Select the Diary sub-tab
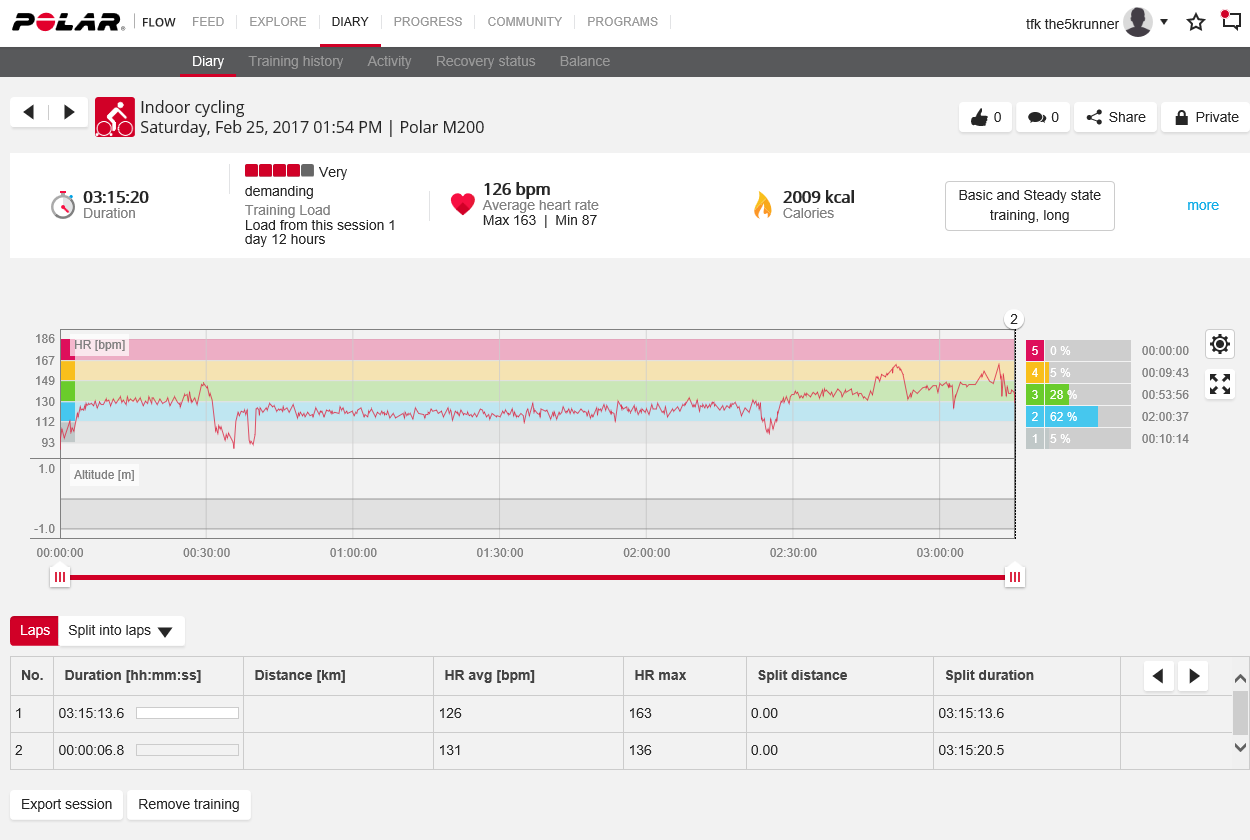This screenshot has width=1250, height=840. click(208, 61)
